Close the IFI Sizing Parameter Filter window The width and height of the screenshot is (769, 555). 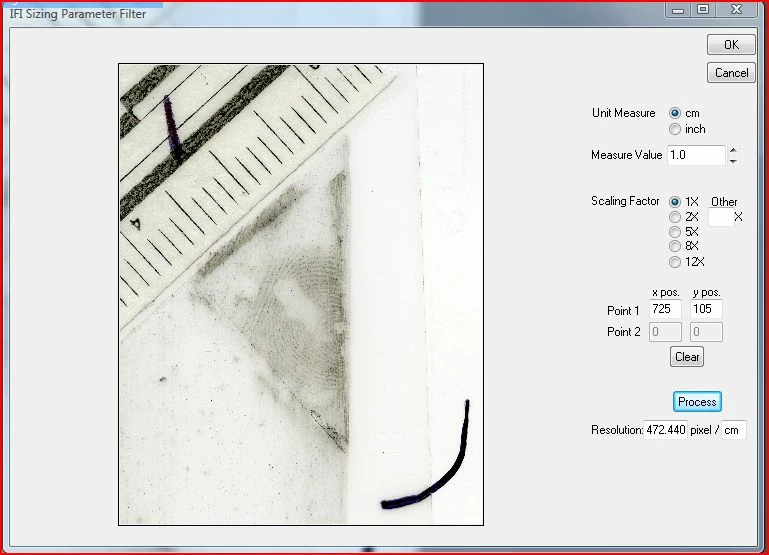coord(736,10)
